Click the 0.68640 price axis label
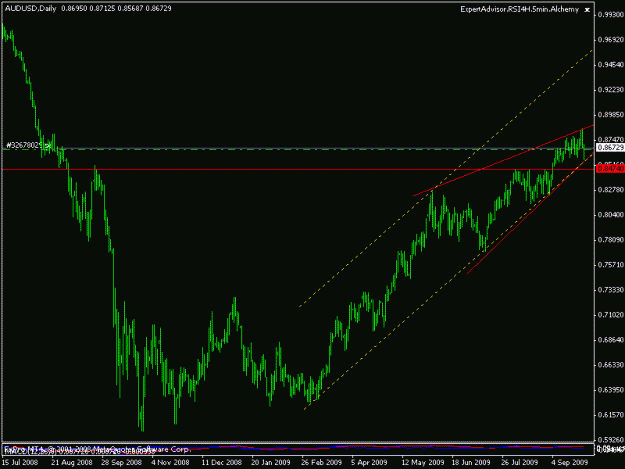625x469 pixels. (611, 340)
